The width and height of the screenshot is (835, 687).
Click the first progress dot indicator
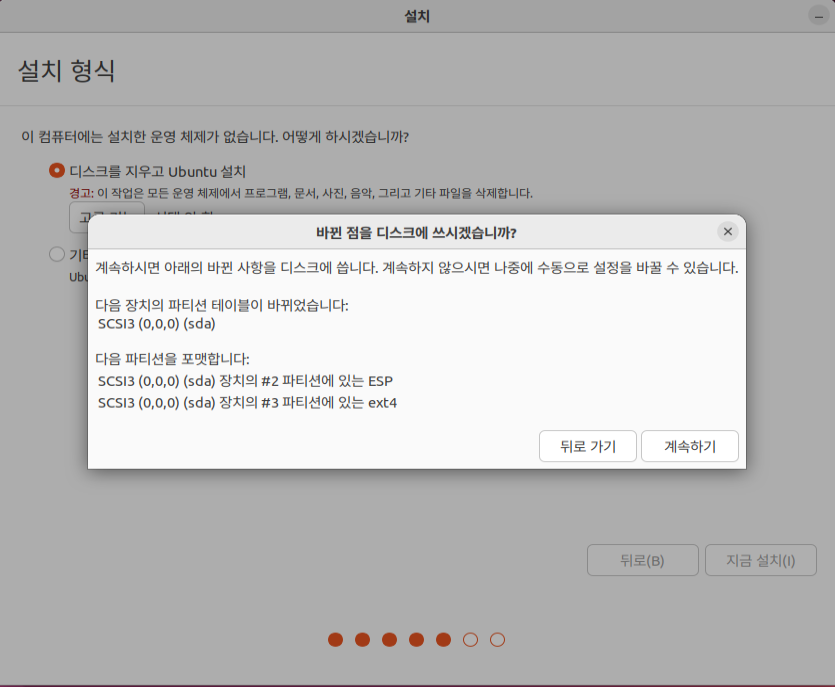(335, 640)
